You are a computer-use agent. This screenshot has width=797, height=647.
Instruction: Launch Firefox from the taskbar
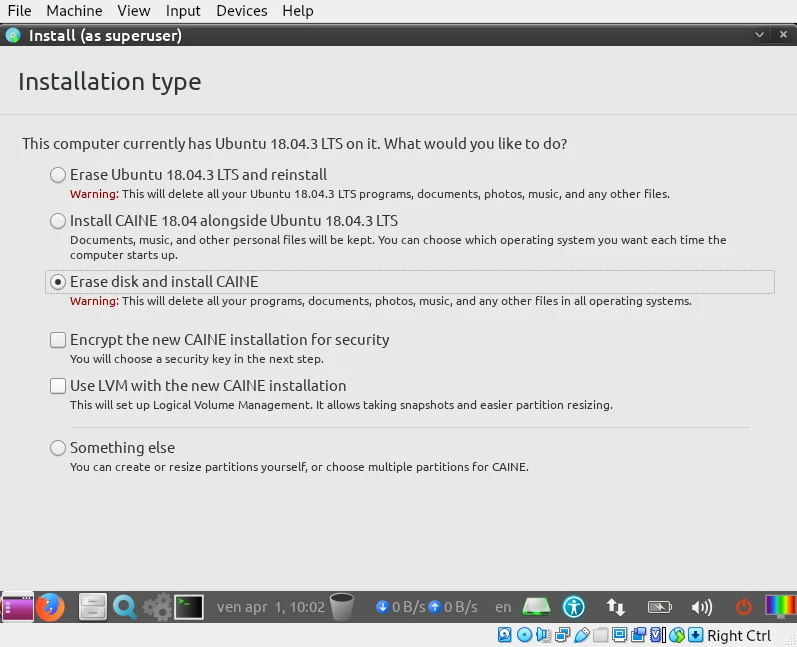[x=50, y=606]
